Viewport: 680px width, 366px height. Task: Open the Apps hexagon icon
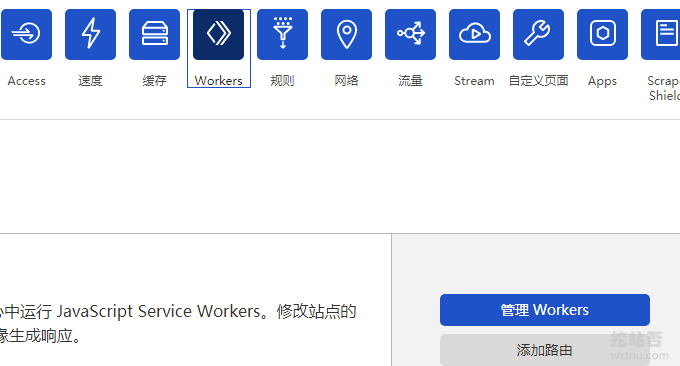point(602,34)
